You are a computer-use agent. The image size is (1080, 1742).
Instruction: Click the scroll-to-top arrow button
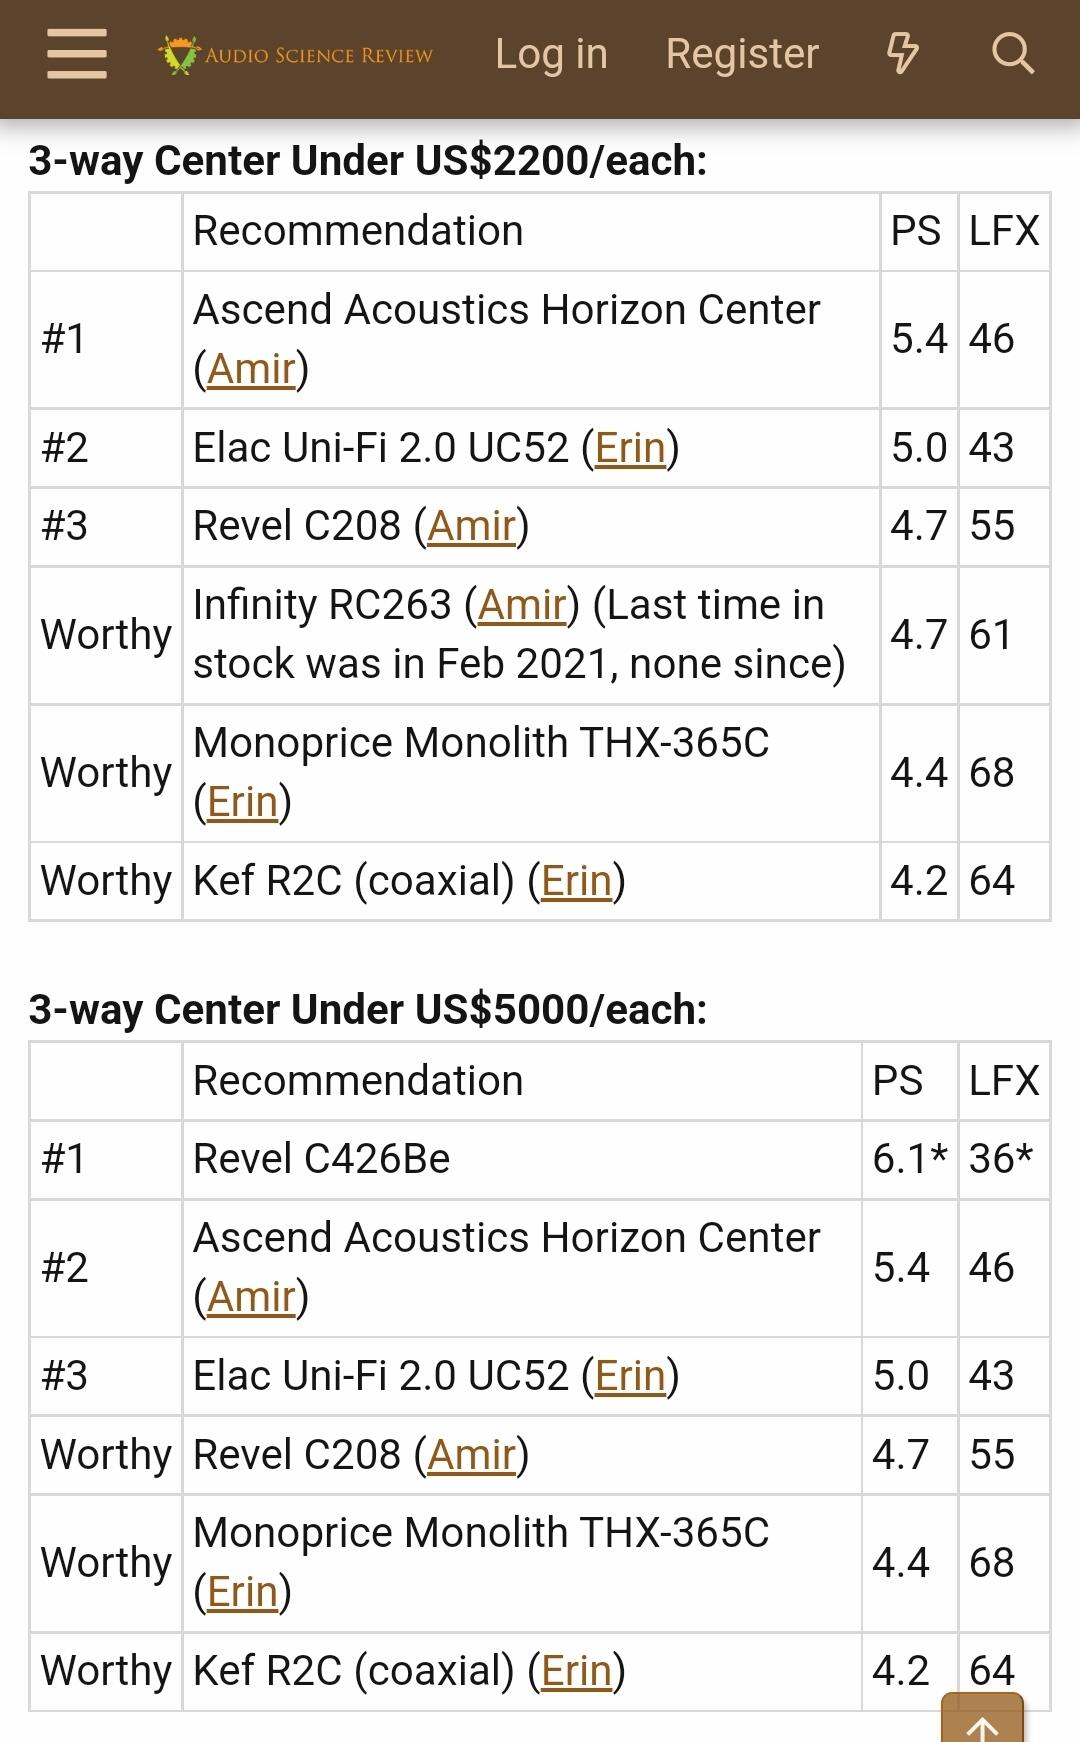click(982, 1722)
